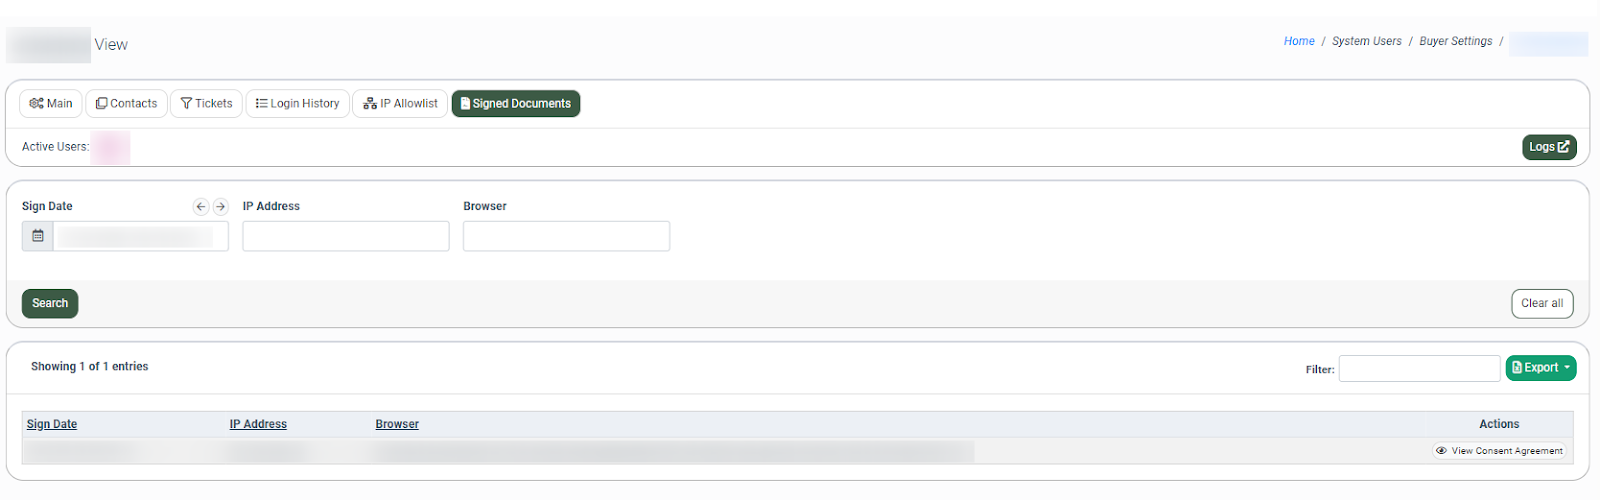Switch to the Main tab

point(51,104)
